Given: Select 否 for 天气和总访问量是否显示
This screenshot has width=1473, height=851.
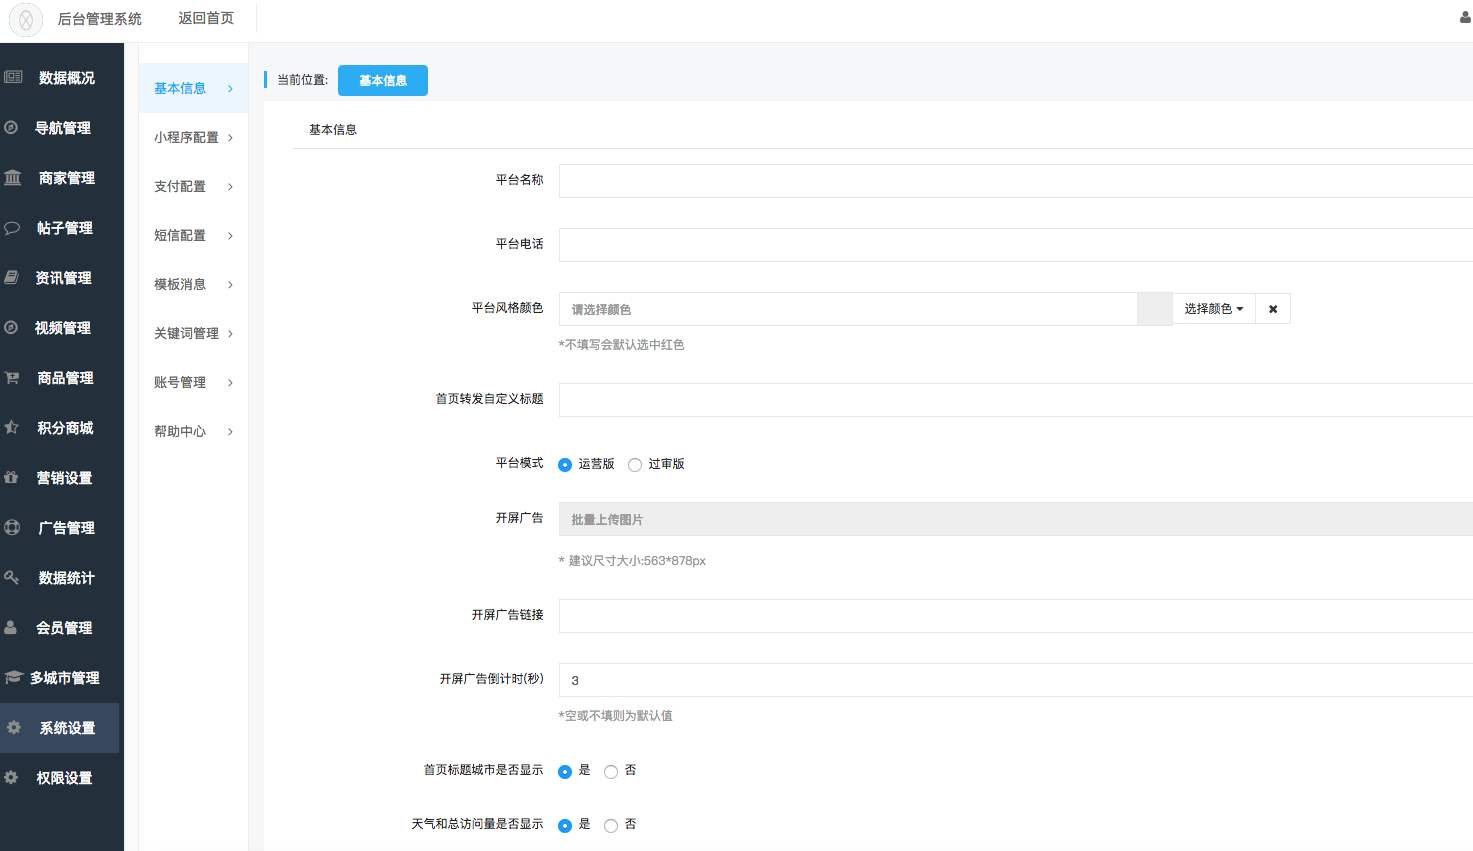Looking at the screenshot, I should click(x=611, y=826).
